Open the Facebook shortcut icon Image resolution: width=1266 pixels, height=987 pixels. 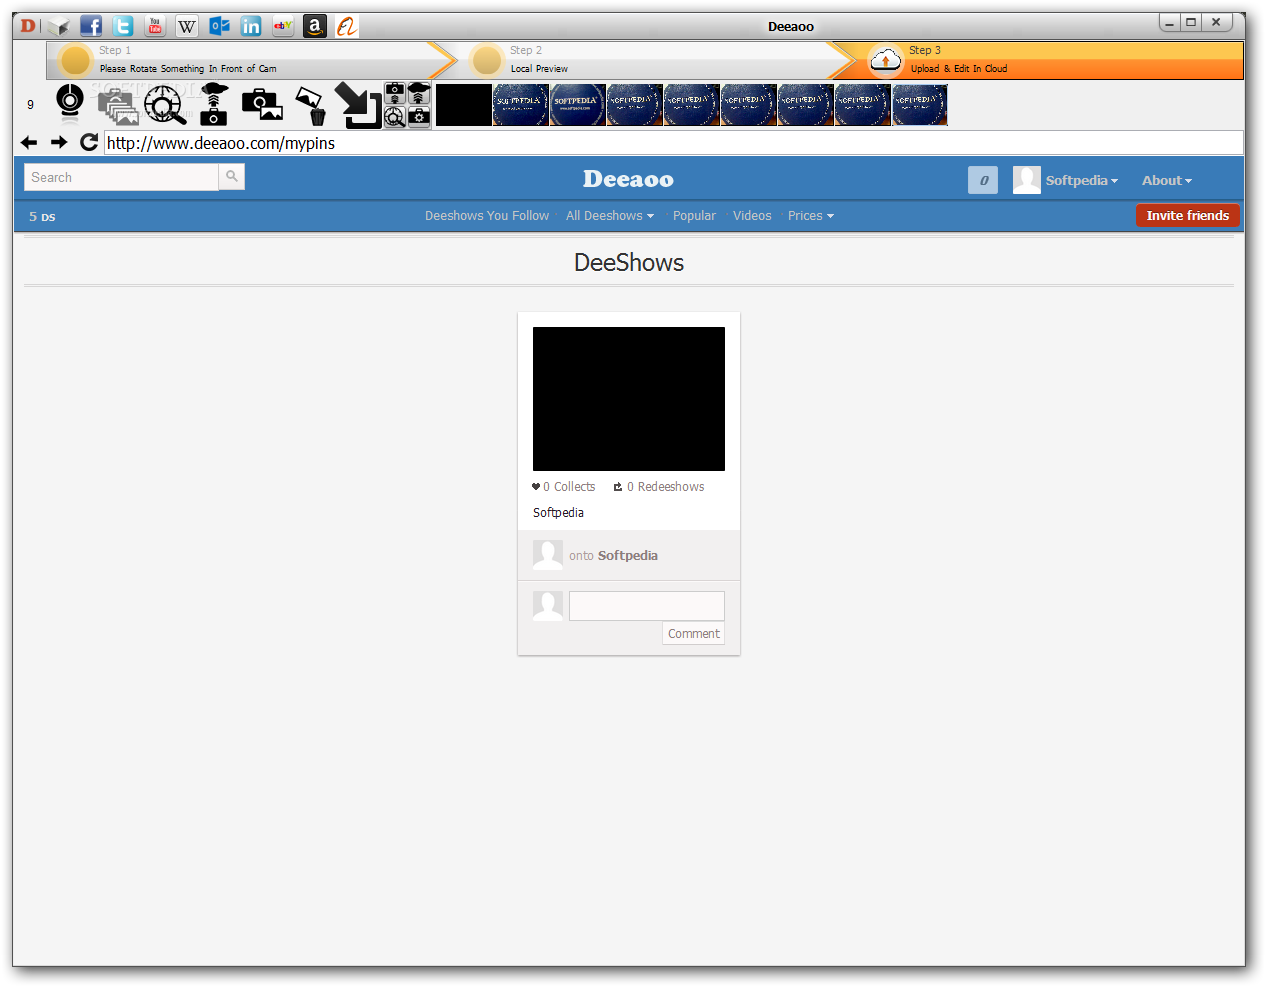pyautogui.click(x=91, y=26)
